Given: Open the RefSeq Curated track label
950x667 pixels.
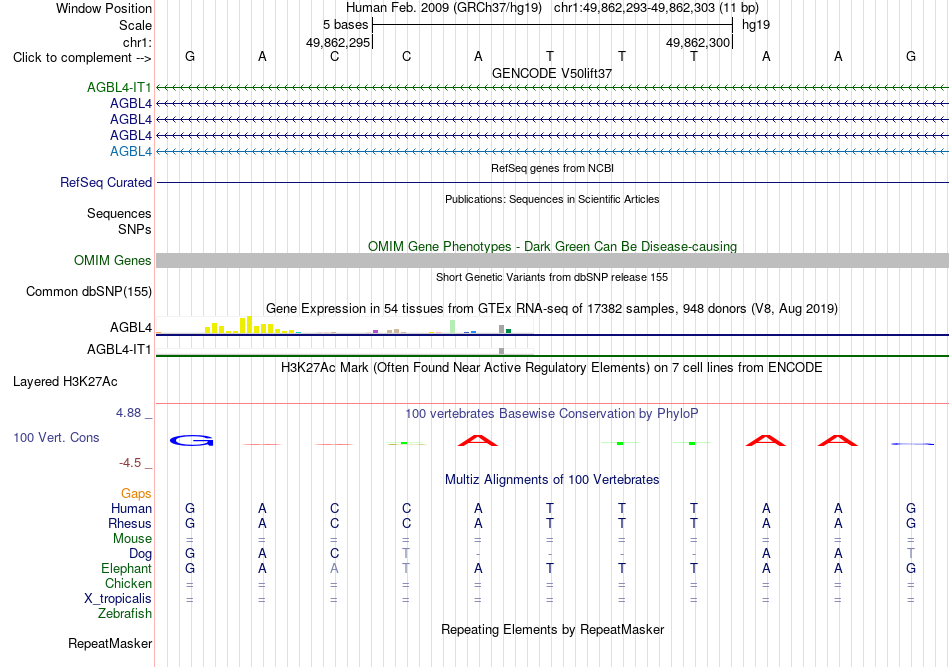Looking at the screenshot, I should pos(106,182).
